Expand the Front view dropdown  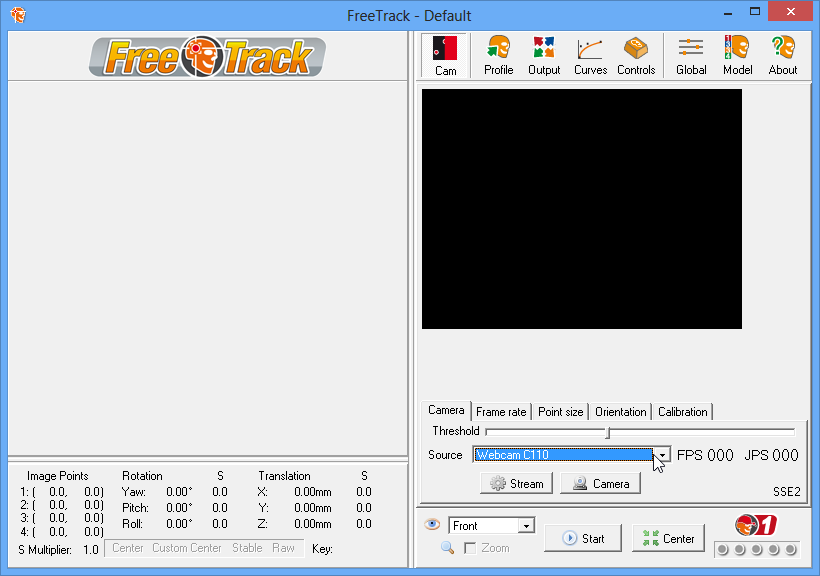tap(526, 526)
